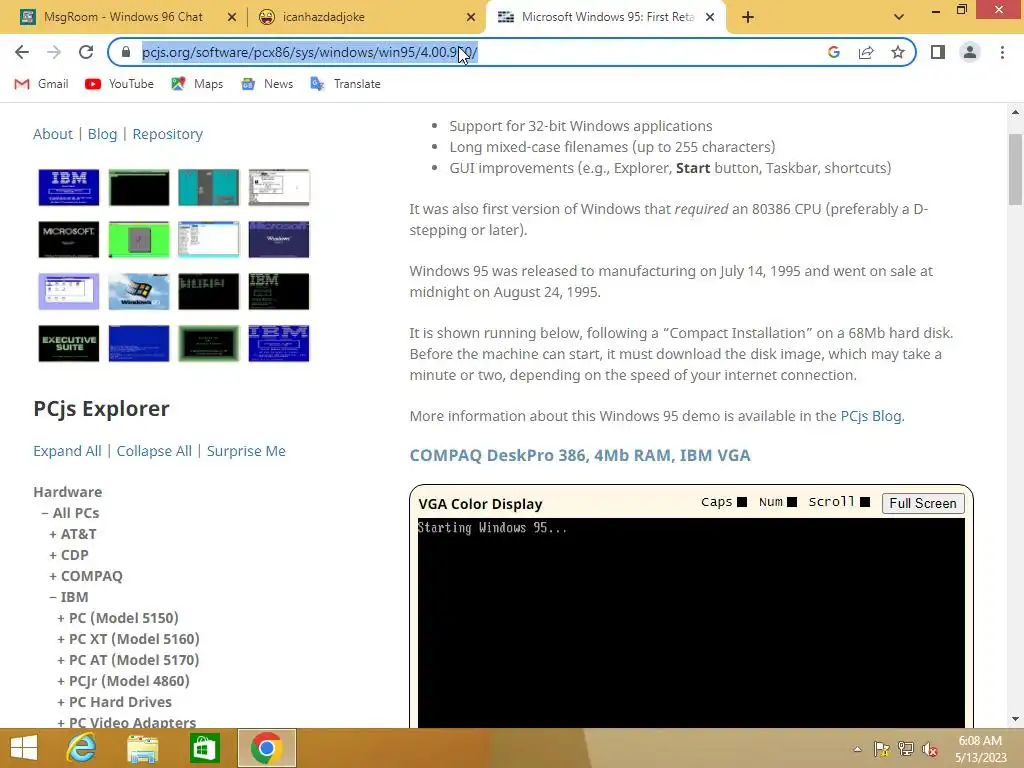The image size is (1024, 768).
Task: Open the Gmail bookmark
Action: coord(41,84)
